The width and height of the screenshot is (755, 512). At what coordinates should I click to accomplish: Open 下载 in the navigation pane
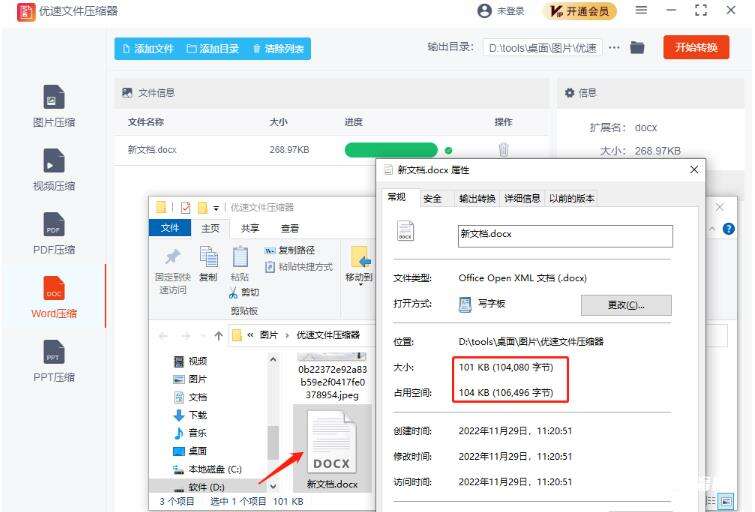click(x=190, y=415)
